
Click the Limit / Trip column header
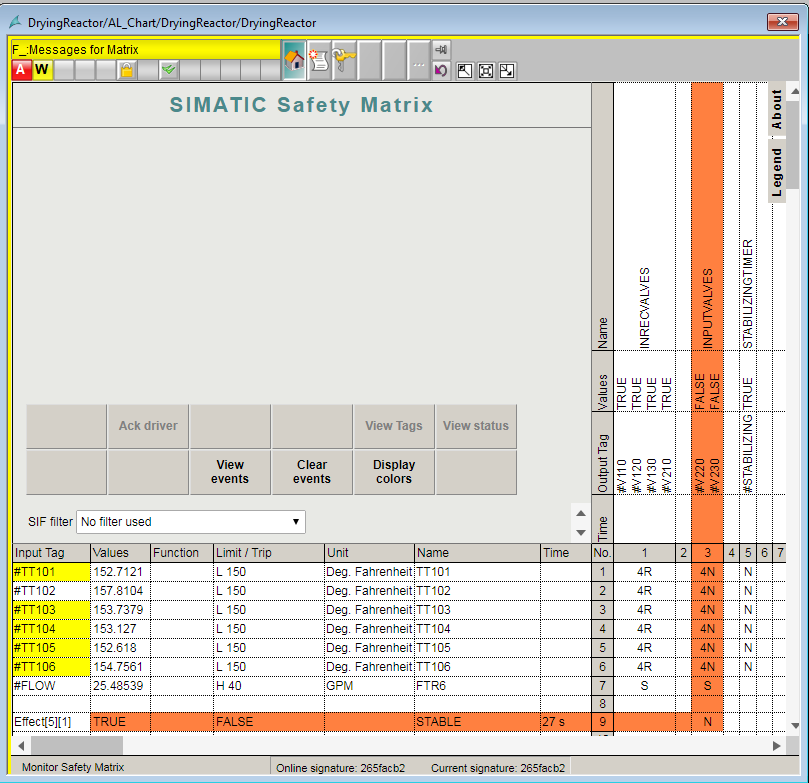point(269,553)
